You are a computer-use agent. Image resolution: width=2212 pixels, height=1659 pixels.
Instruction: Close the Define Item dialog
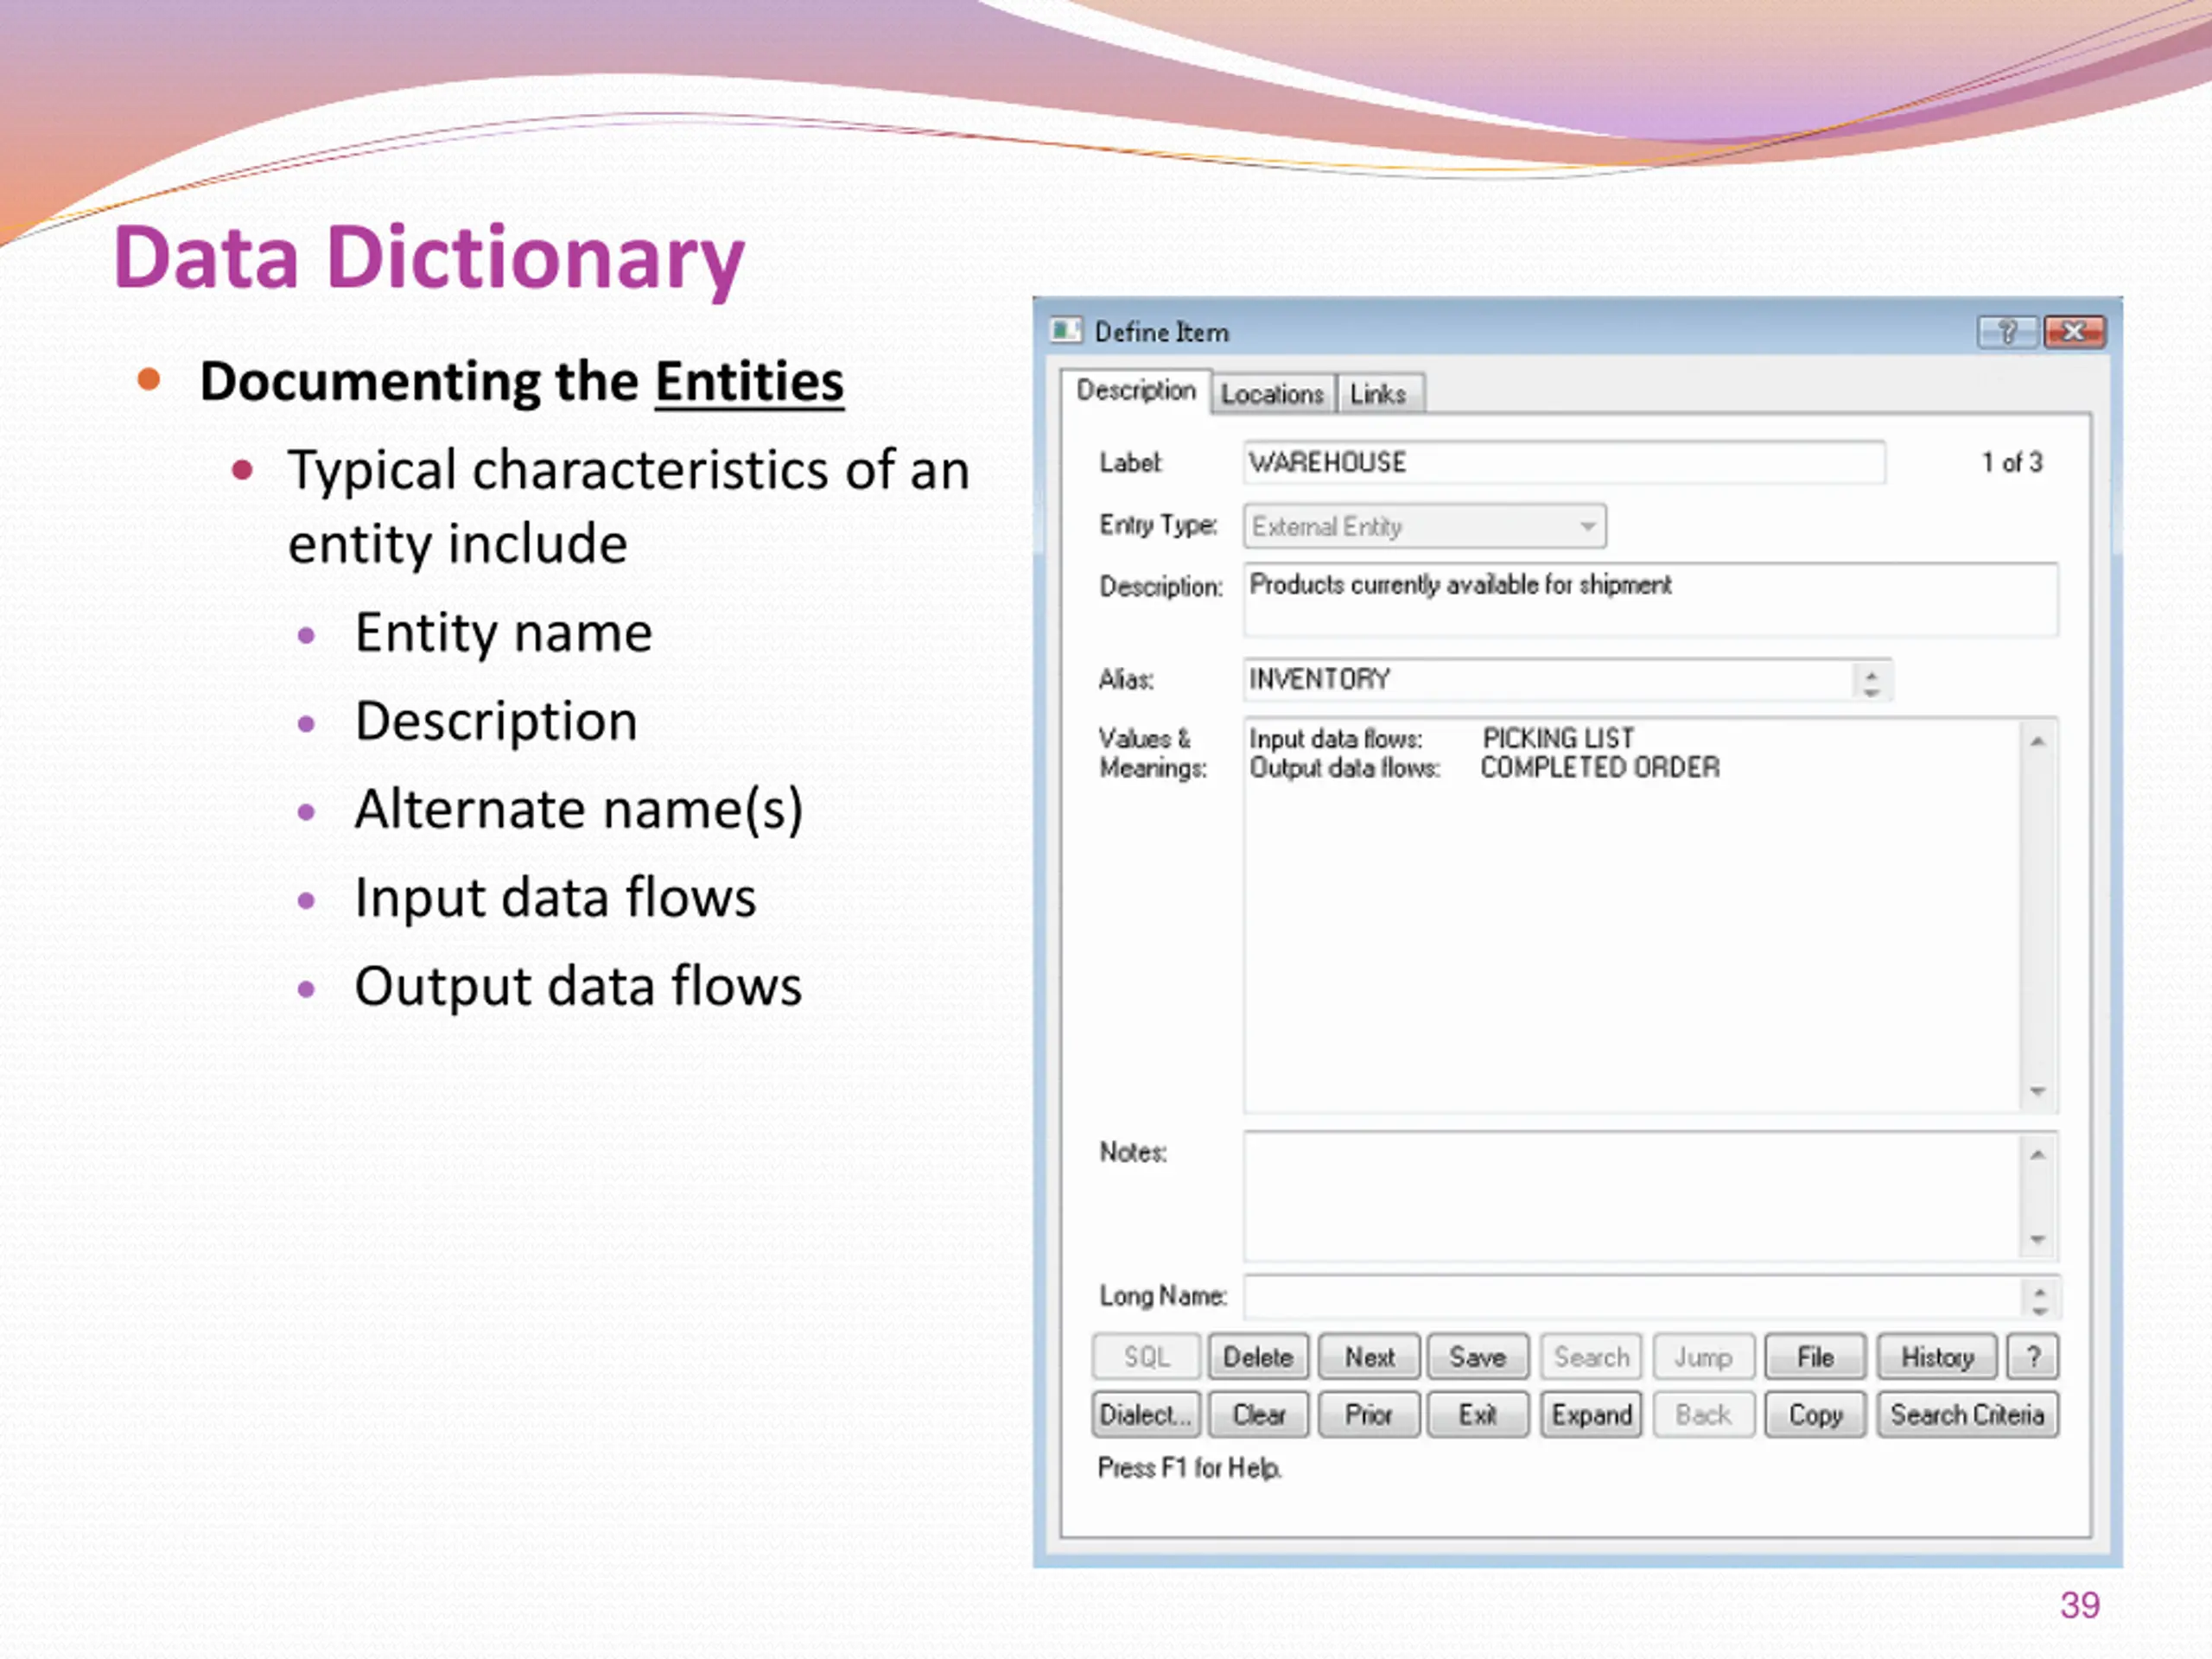click(x=2074, y=331)
